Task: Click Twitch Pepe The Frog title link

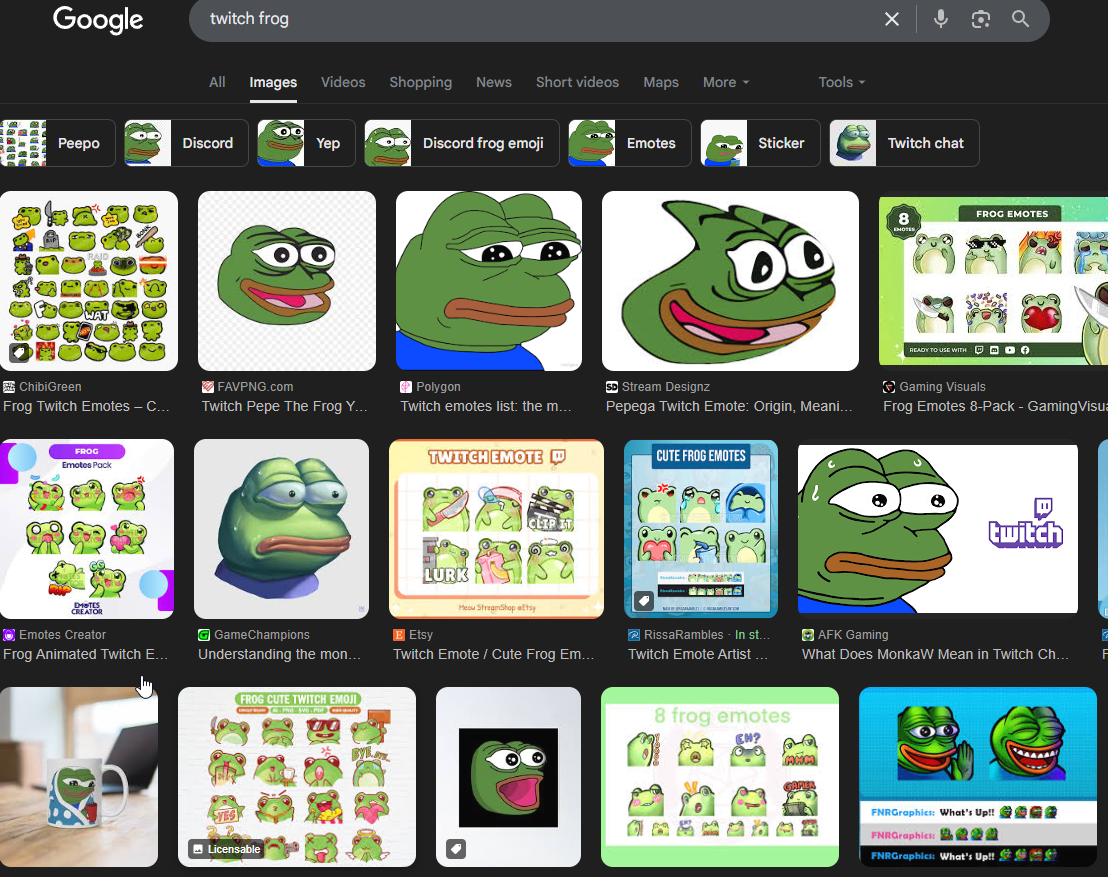Action: 284,406
